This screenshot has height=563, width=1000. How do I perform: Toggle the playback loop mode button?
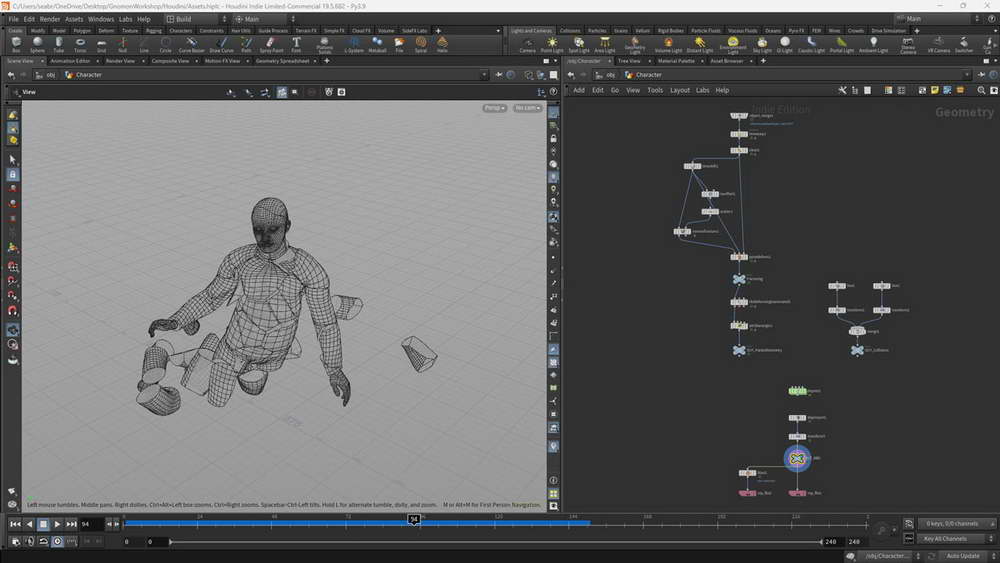point(43,541)
